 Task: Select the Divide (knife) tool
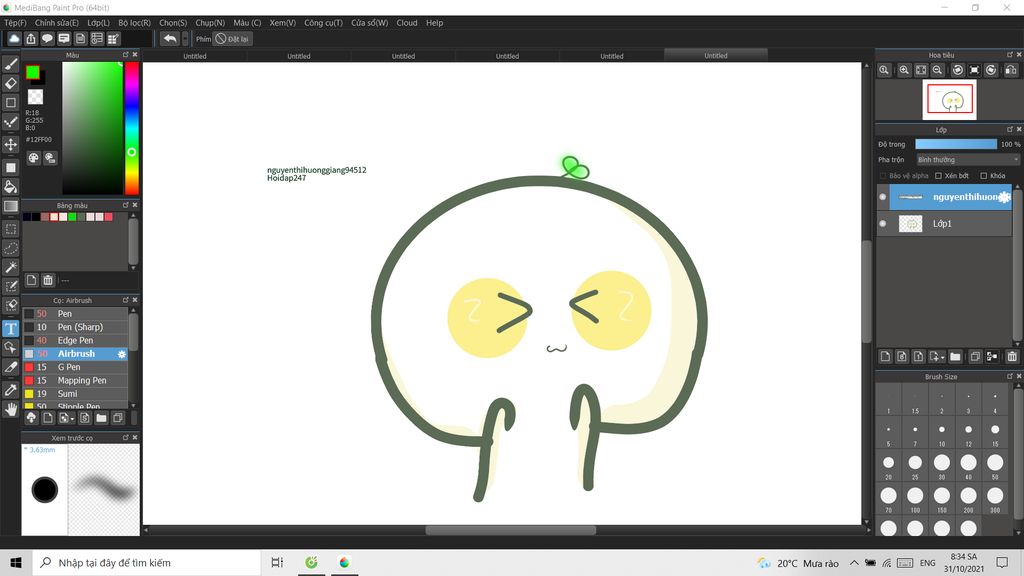pyautogui.click(x=10, y=367)
